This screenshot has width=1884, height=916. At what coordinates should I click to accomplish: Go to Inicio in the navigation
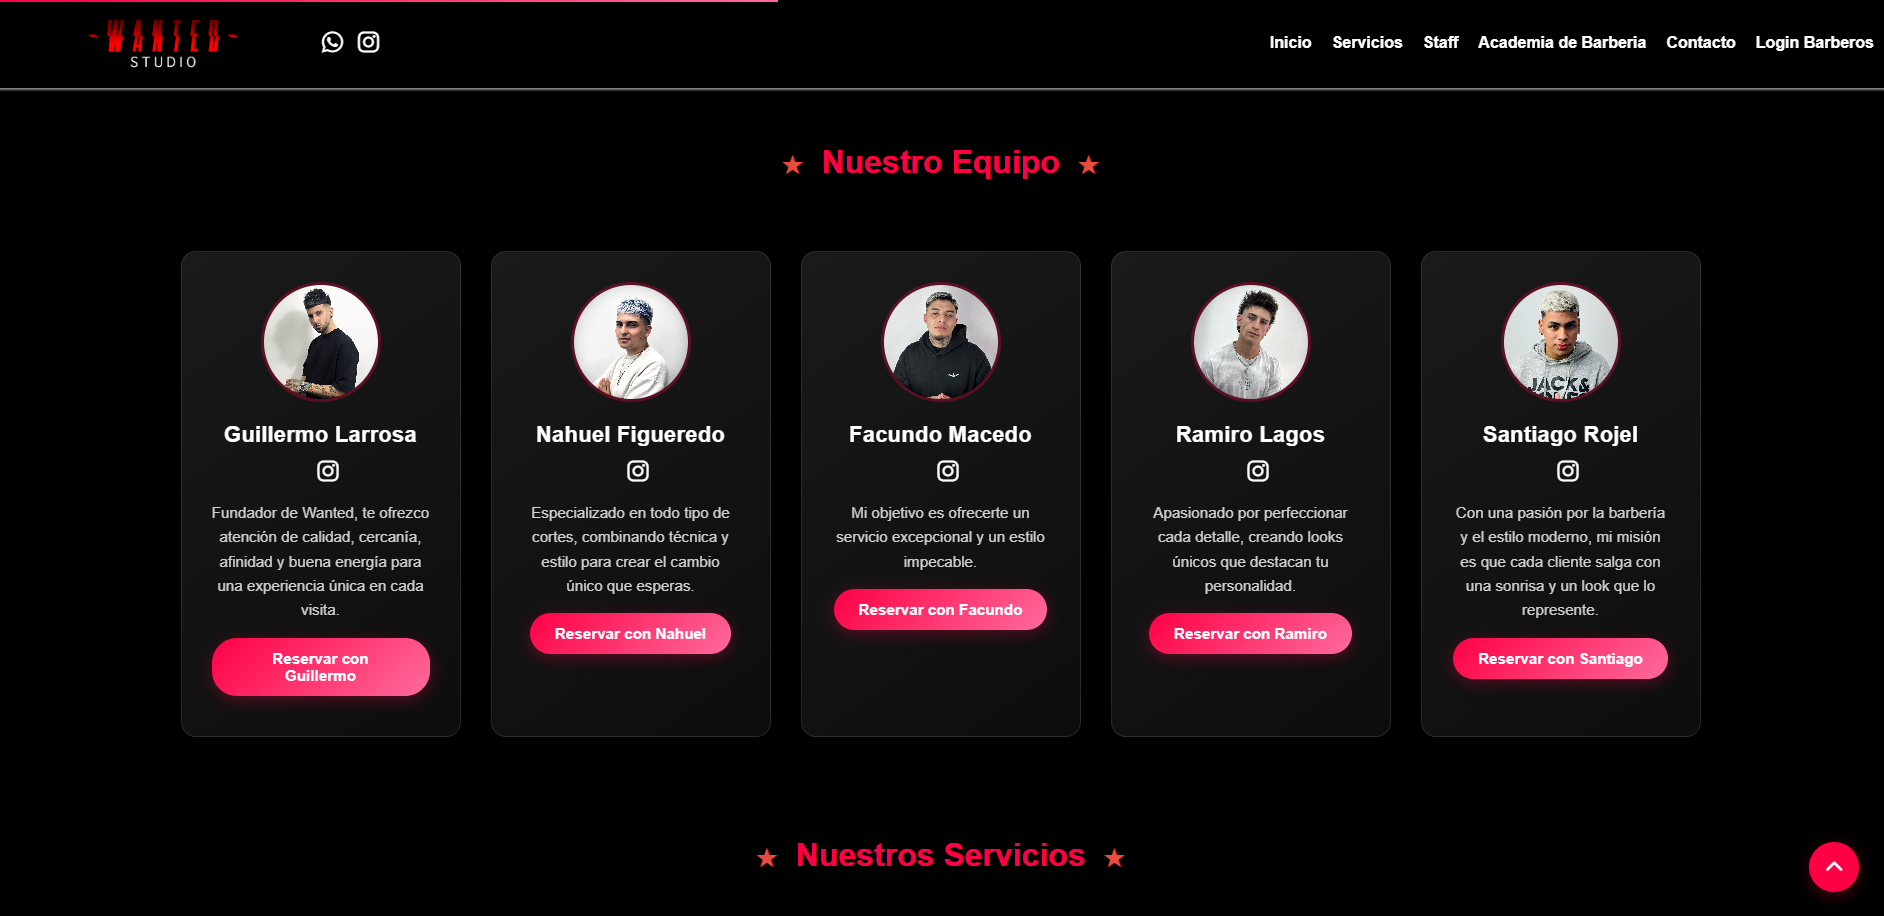coord(1290,42)
